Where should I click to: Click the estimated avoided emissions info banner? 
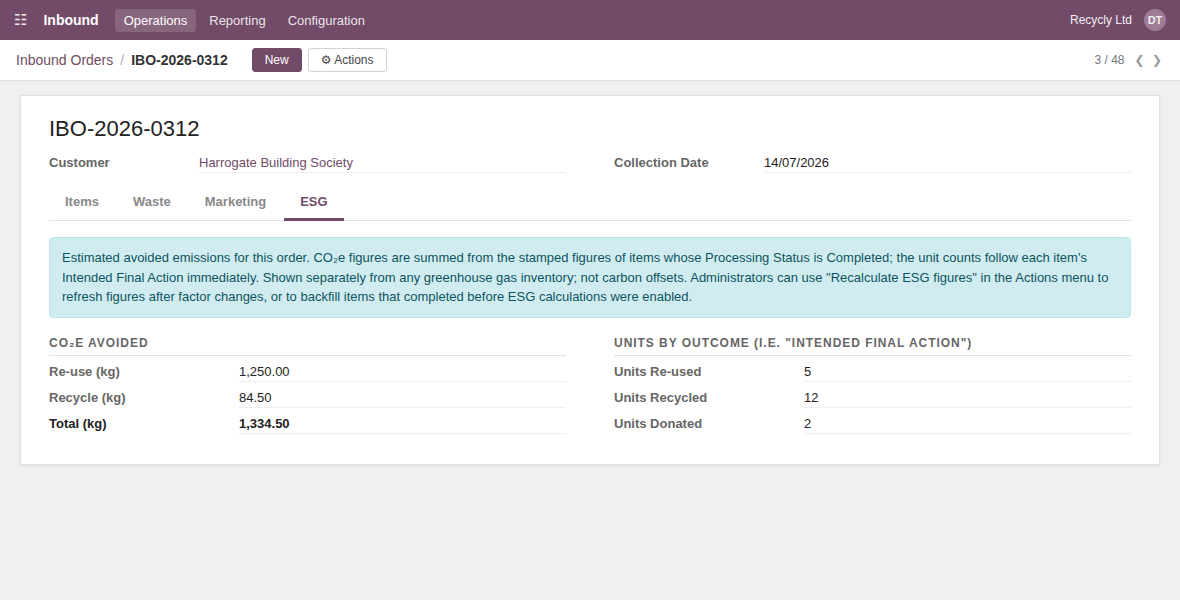coord(590,278)
